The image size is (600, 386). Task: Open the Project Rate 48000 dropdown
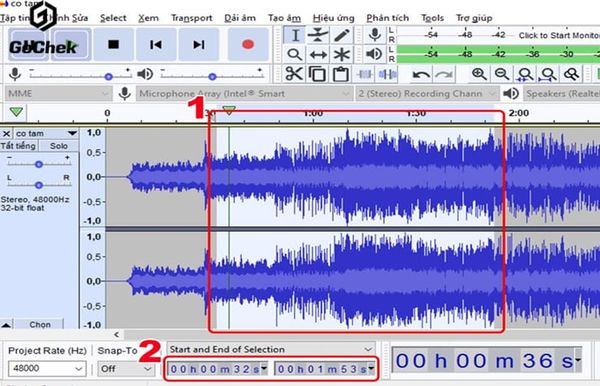coord(47,368)
